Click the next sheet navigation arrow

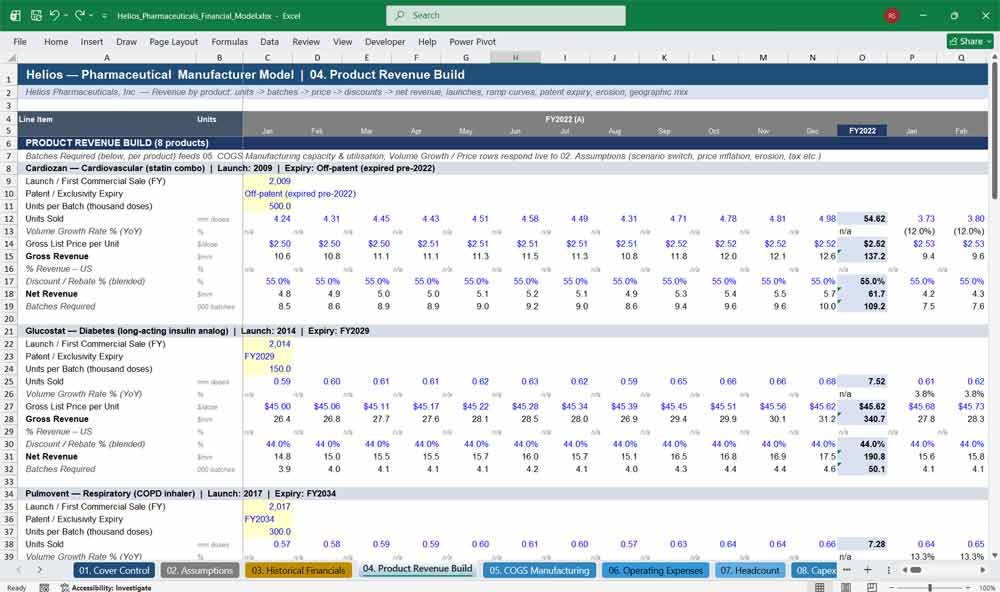point(40,570)
